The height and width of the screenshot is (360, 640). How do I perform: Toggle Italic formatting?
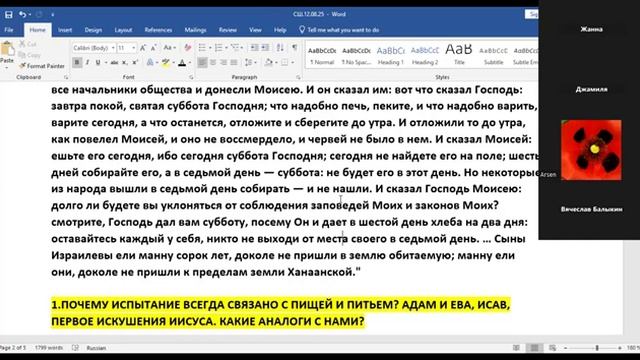87,62
